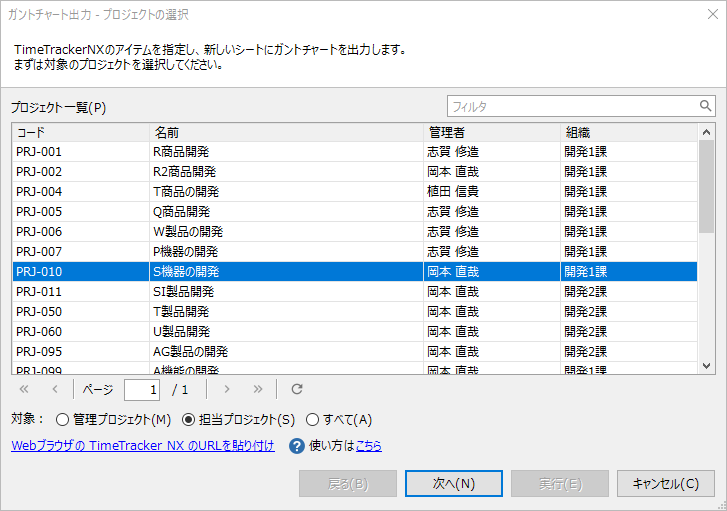This screenshot has width=727, height=511.
Task: Go to the next page arrow
Action: 227,389
